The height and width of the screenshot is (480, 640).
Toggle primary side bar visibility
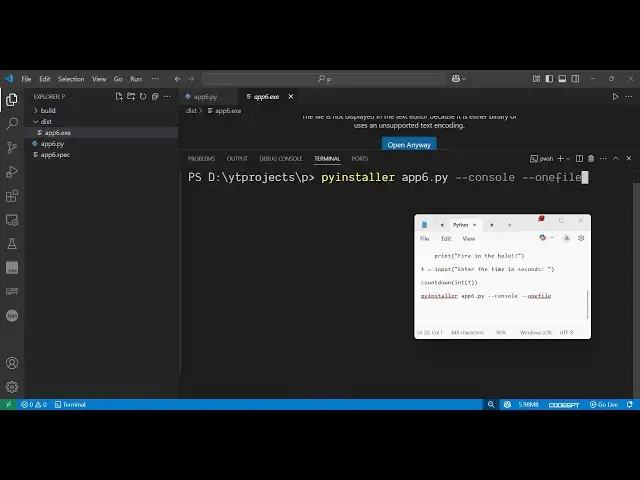tap(549, 79)
